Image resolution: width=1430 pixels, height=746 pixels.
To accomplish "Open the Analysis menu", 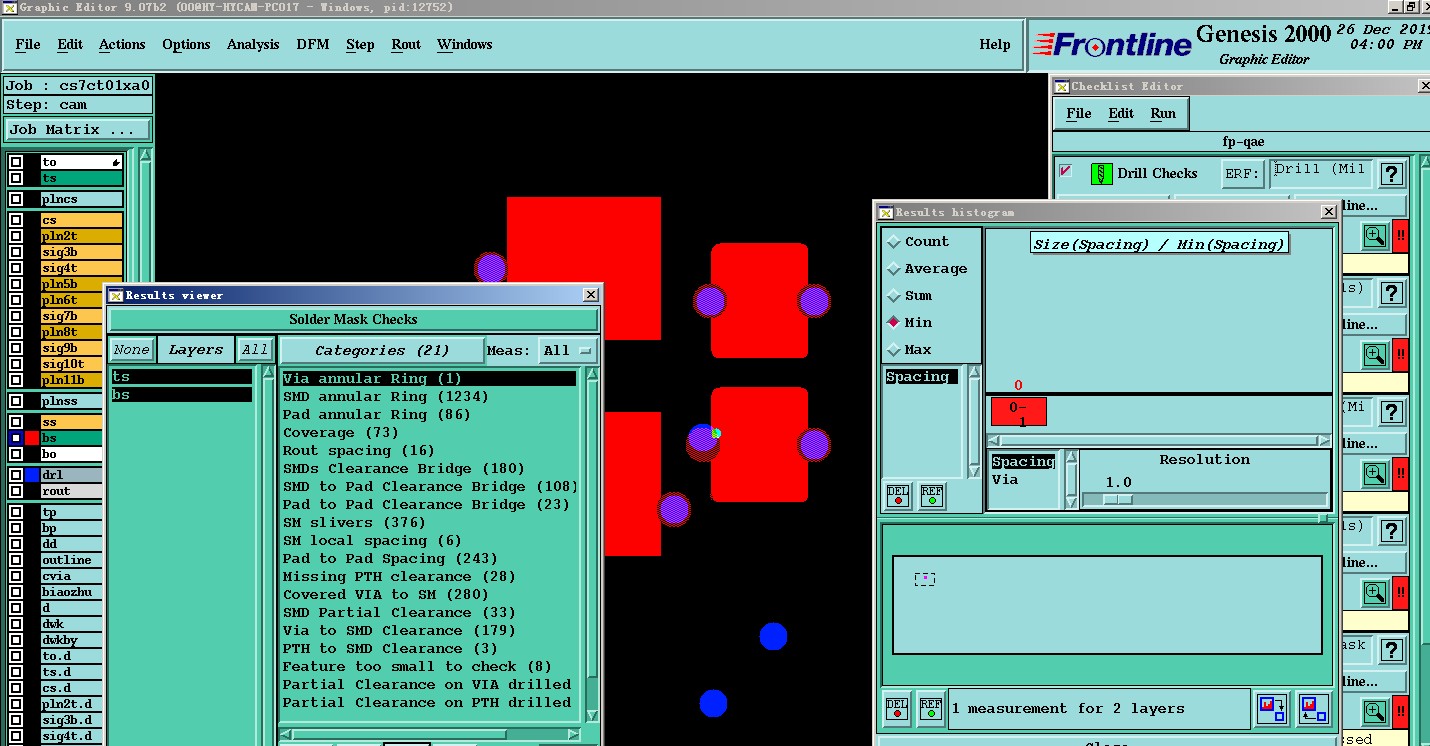I will 253,44.
